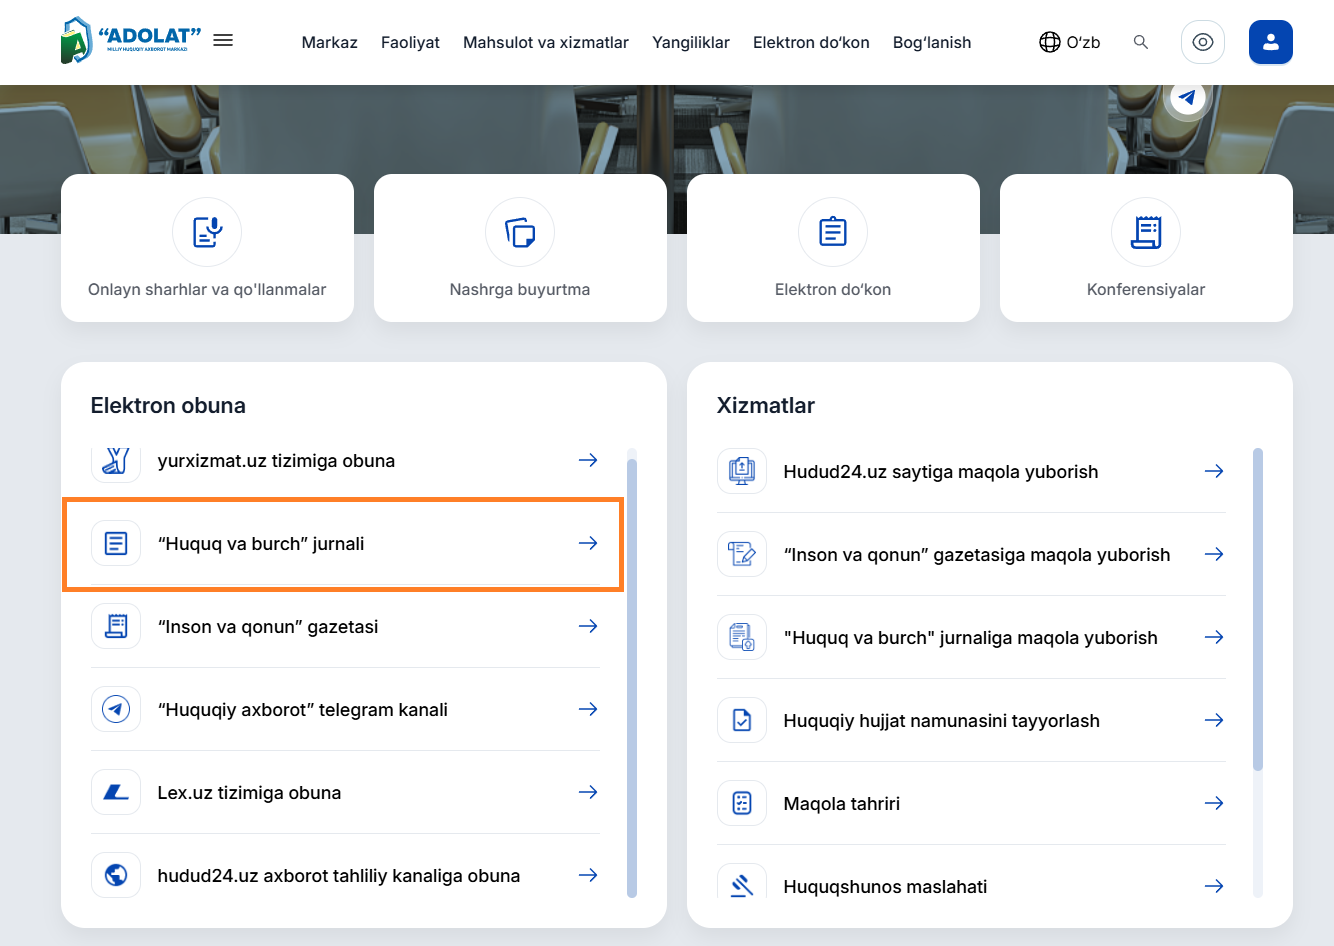Open the hamburger menu beside the logo
1334x946 pixels.
223,40
